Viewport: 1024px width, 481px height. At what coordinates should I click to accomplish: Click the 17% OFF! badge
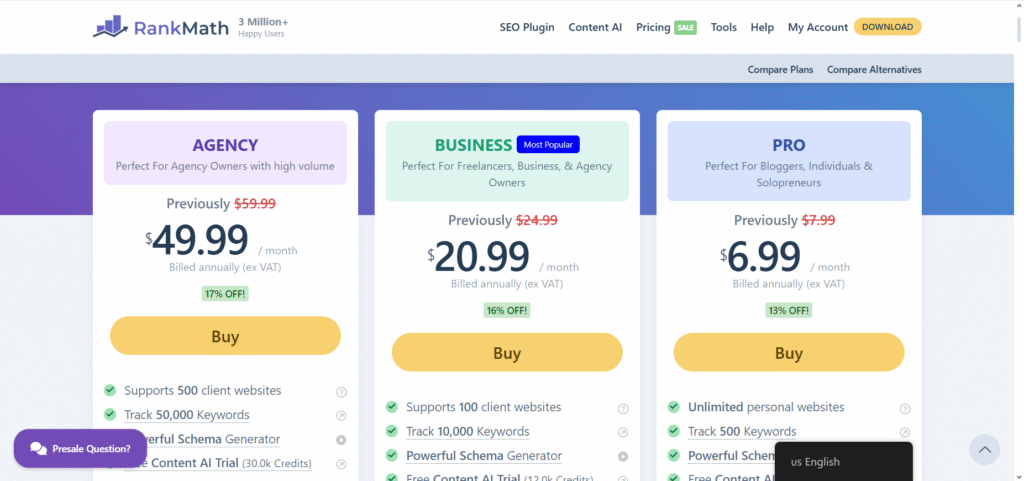pos(225,294)
